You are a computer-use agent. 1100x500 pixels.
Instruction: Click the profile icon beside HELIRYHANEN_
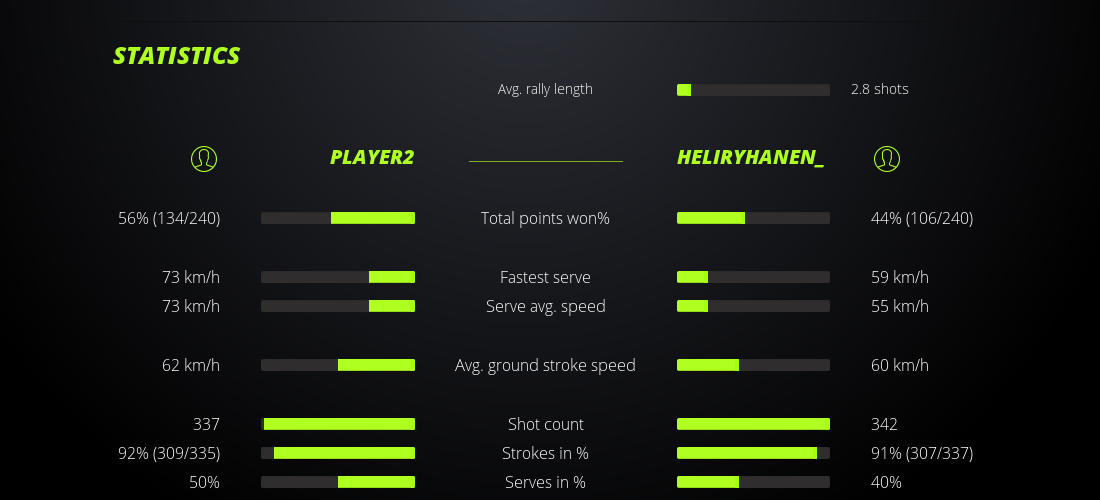pos(886,158)
